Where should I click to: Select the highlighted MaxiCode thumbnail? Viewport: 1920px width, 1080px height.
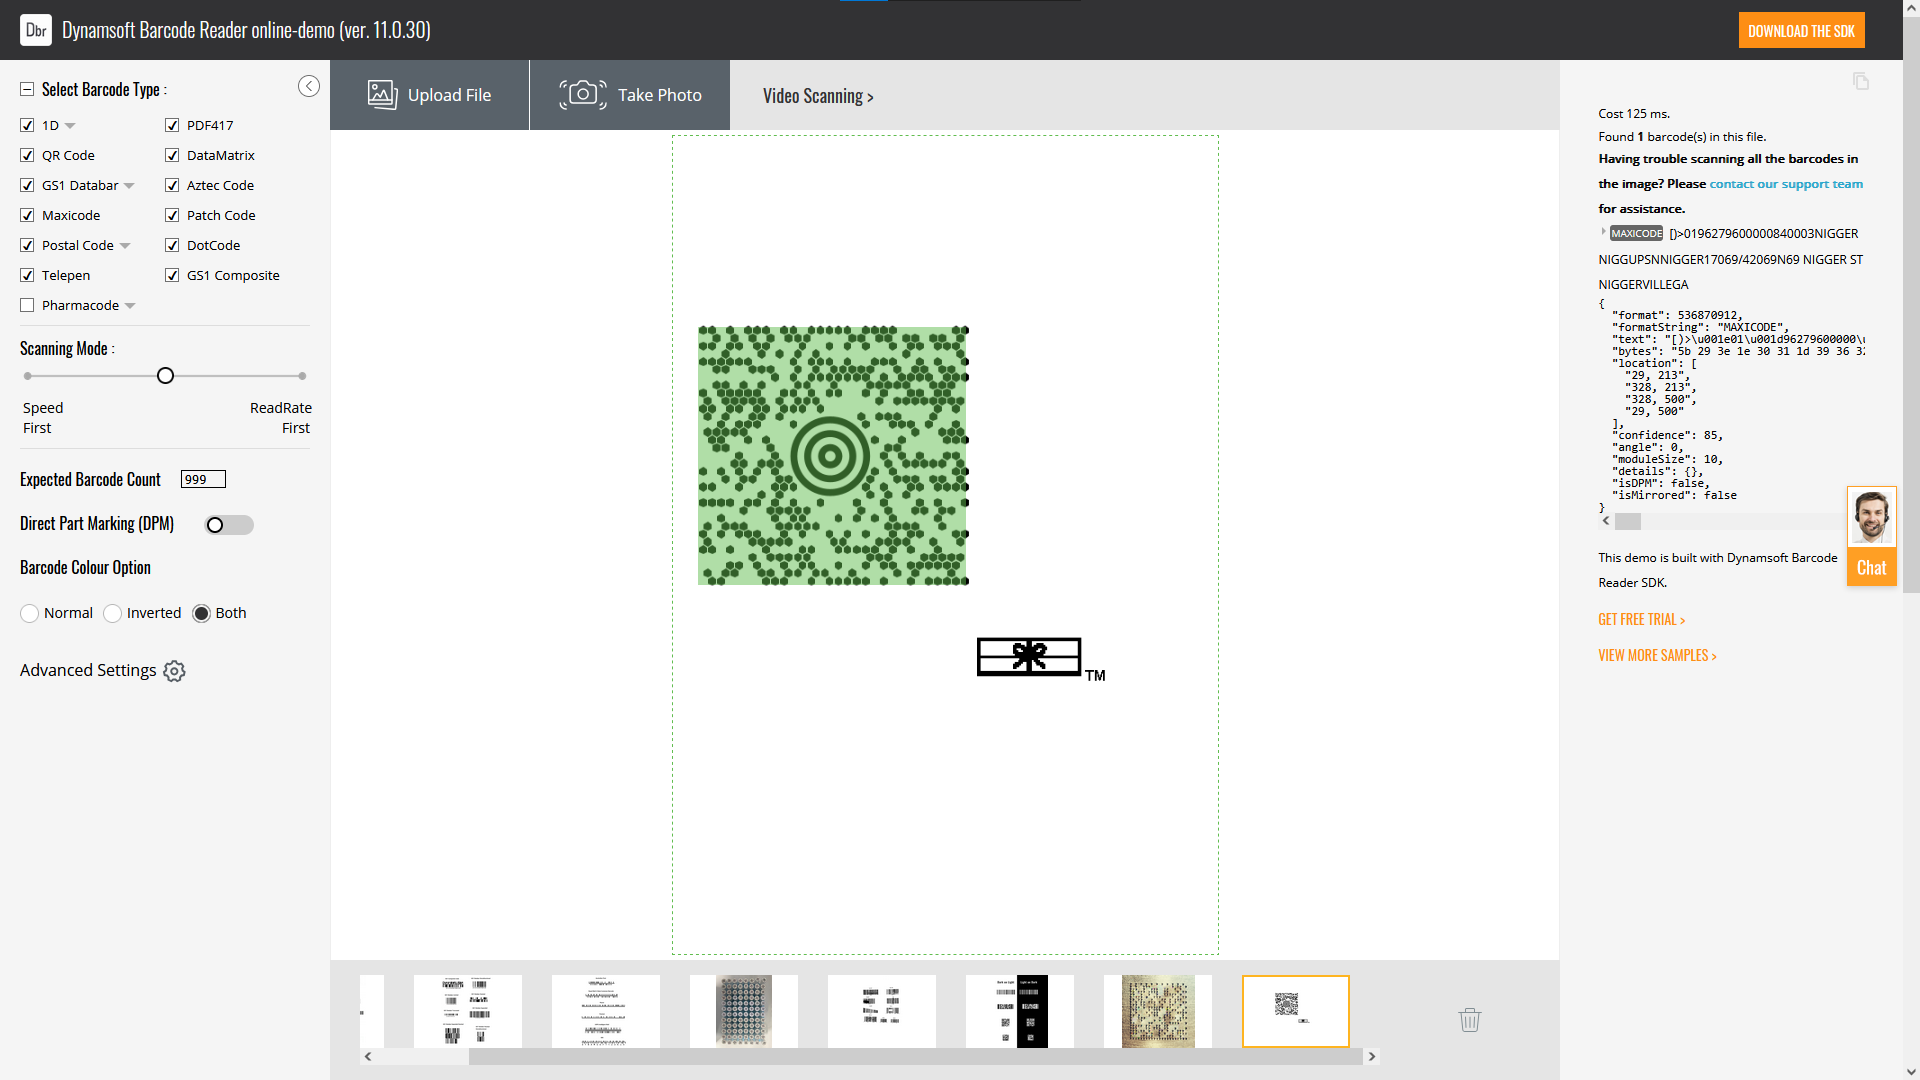(1295, 1011)
